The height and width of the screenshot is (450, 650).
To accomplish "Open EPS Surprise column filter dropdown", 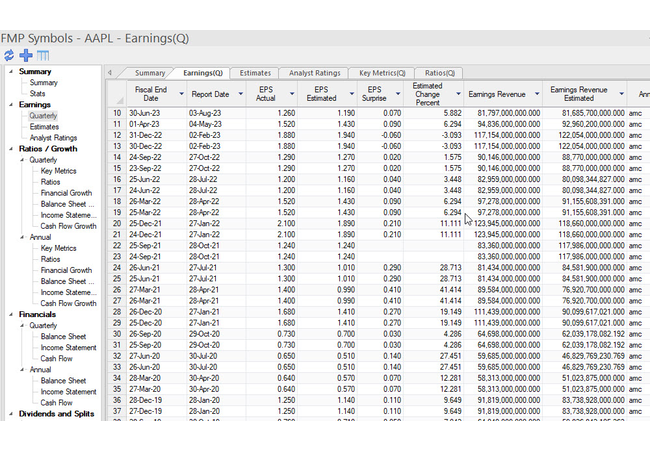I will tap(398, 94).
